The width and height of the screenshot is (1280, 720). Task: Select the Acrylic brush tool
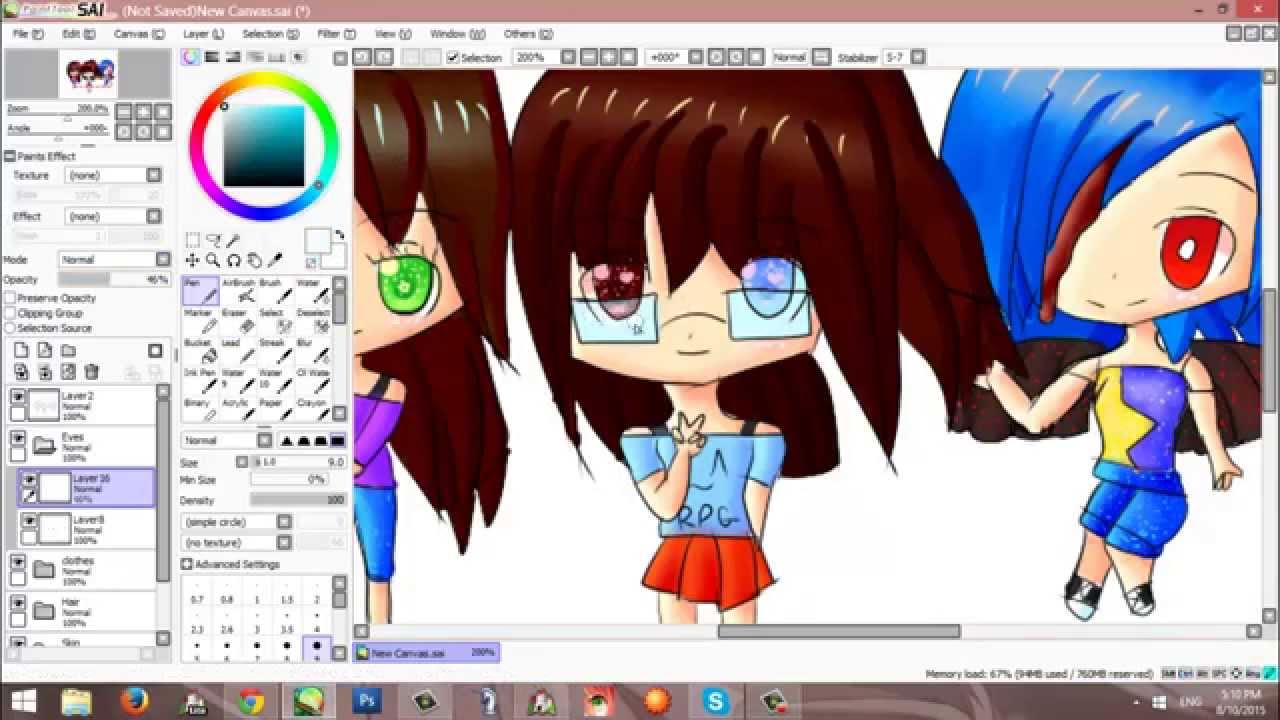(x=238, y=409)
